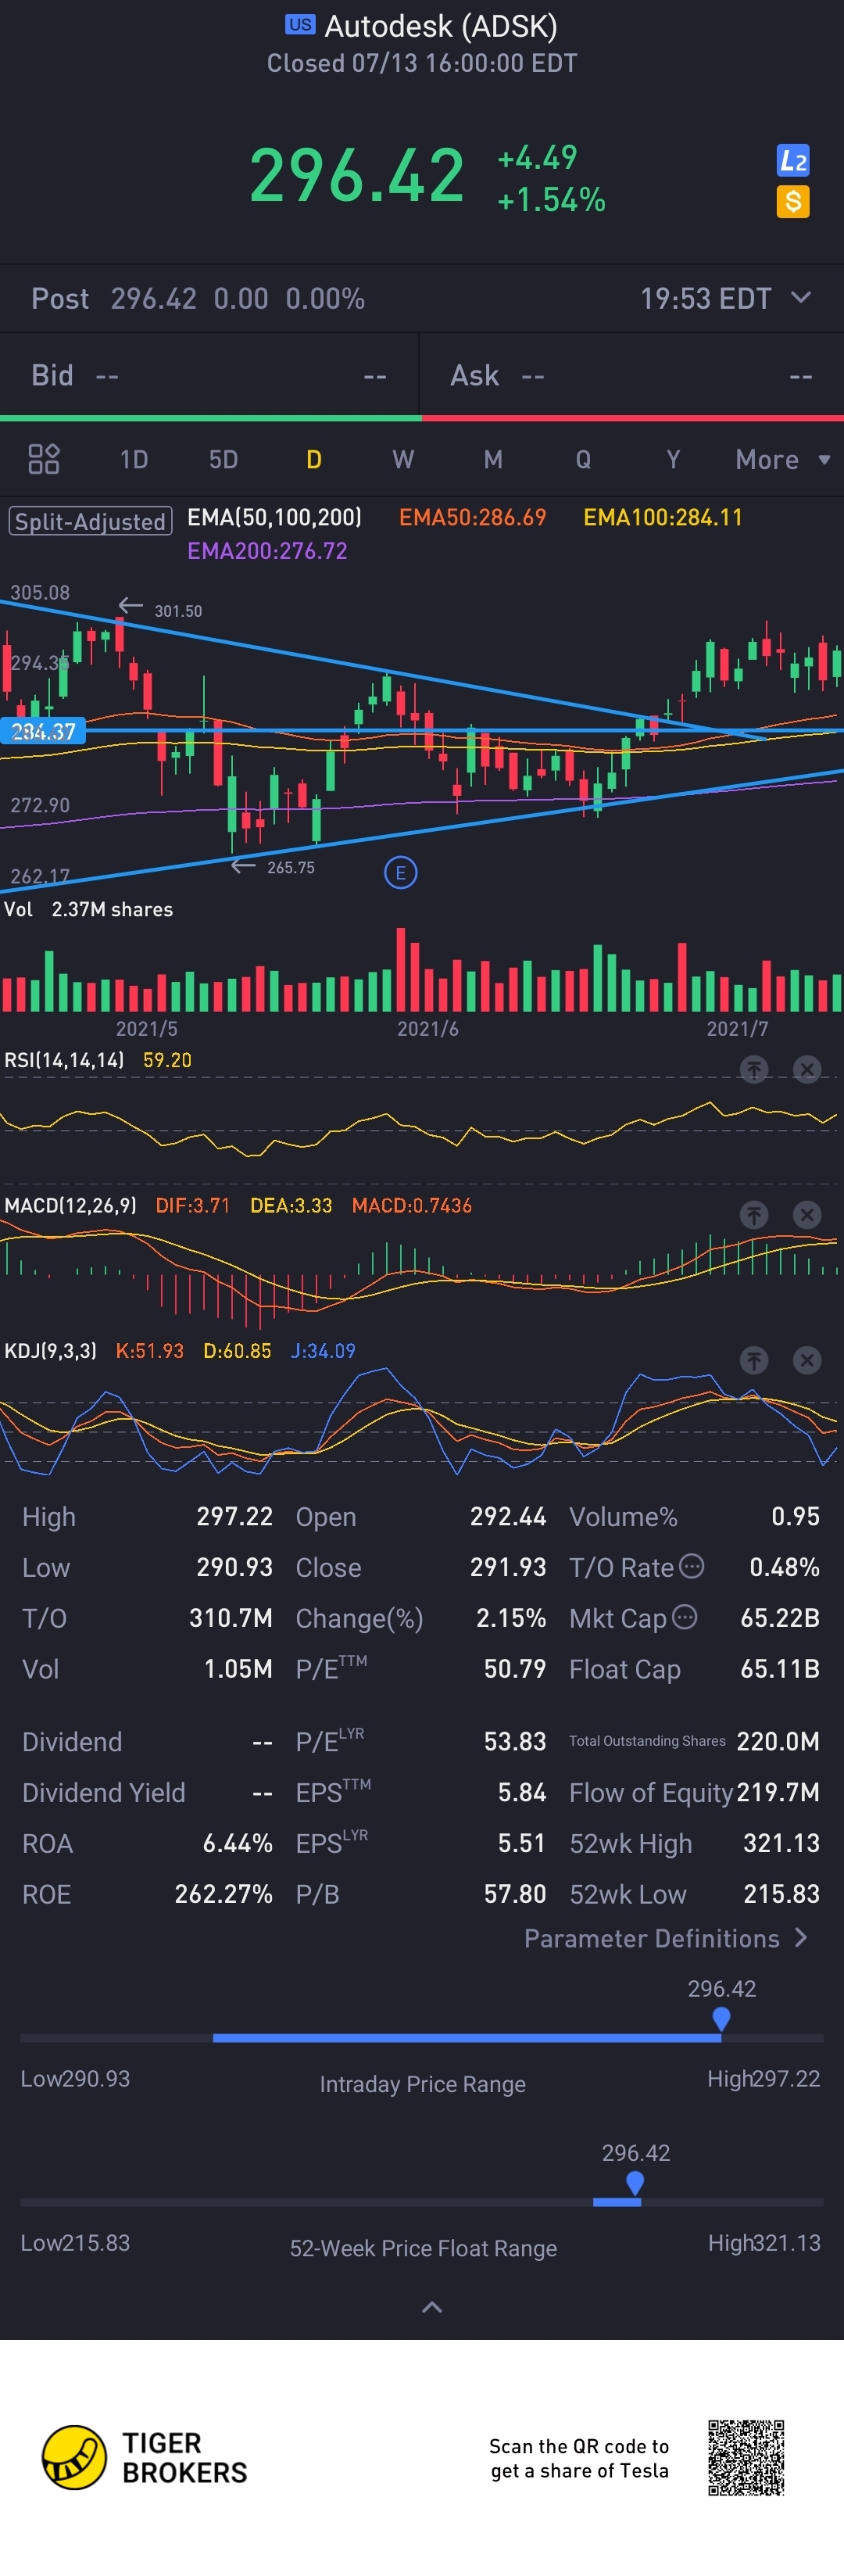Image resolution: width=844 pixels, height=2576 pixels.
Task: Remove the KDJ indicator panel
Action: [x=807, y=1360]
